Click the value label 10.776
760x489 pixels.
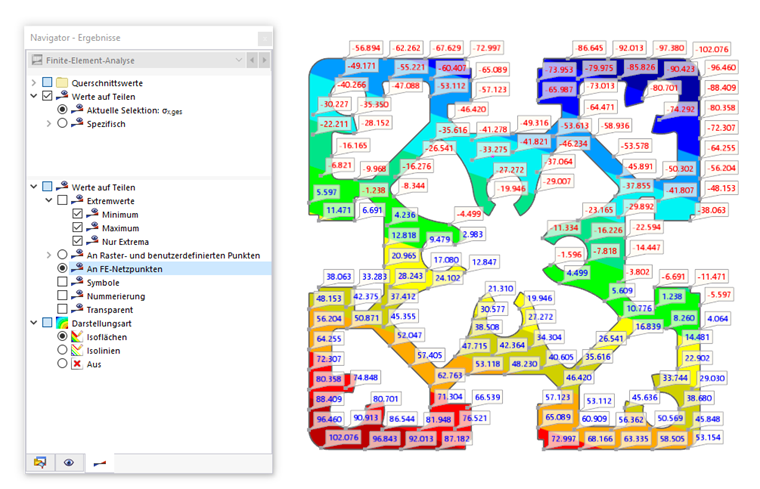(x=639, y=308)
